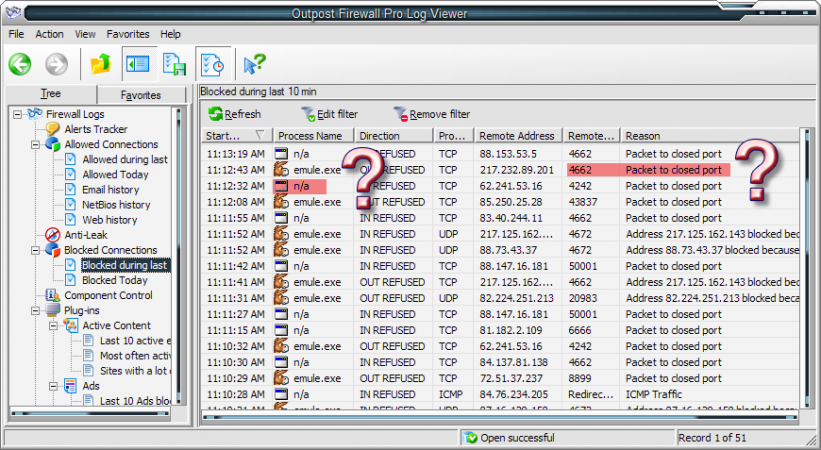Click the log table horizontal scrollbar

pos(500,418)
